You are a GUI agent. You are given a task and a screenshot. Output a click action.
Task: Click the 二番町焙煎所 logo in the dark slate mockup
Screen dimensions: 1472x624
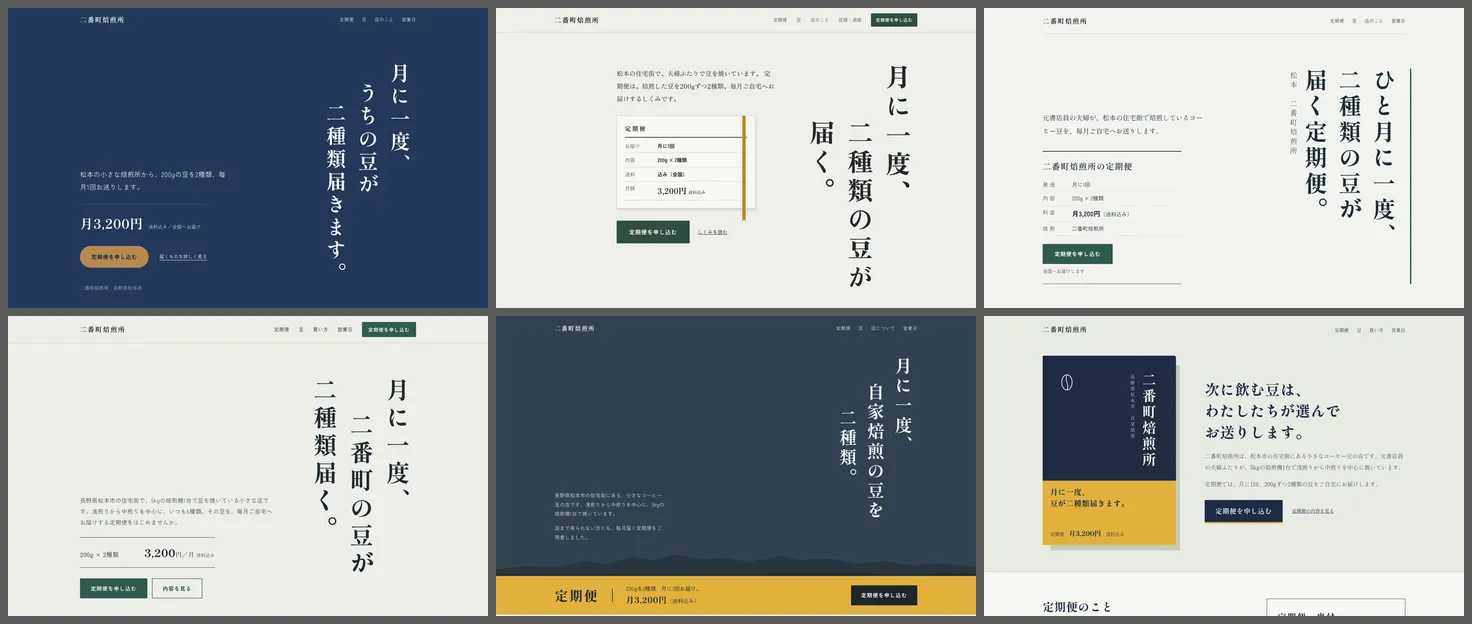575,328
